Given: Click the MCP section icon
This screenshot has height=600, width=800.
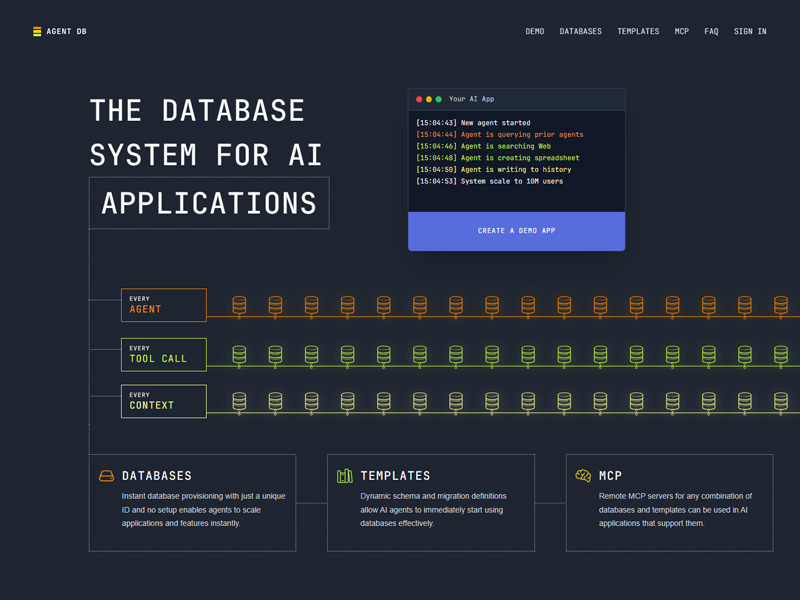Looking at the screenshot, I should pos(583,476).
